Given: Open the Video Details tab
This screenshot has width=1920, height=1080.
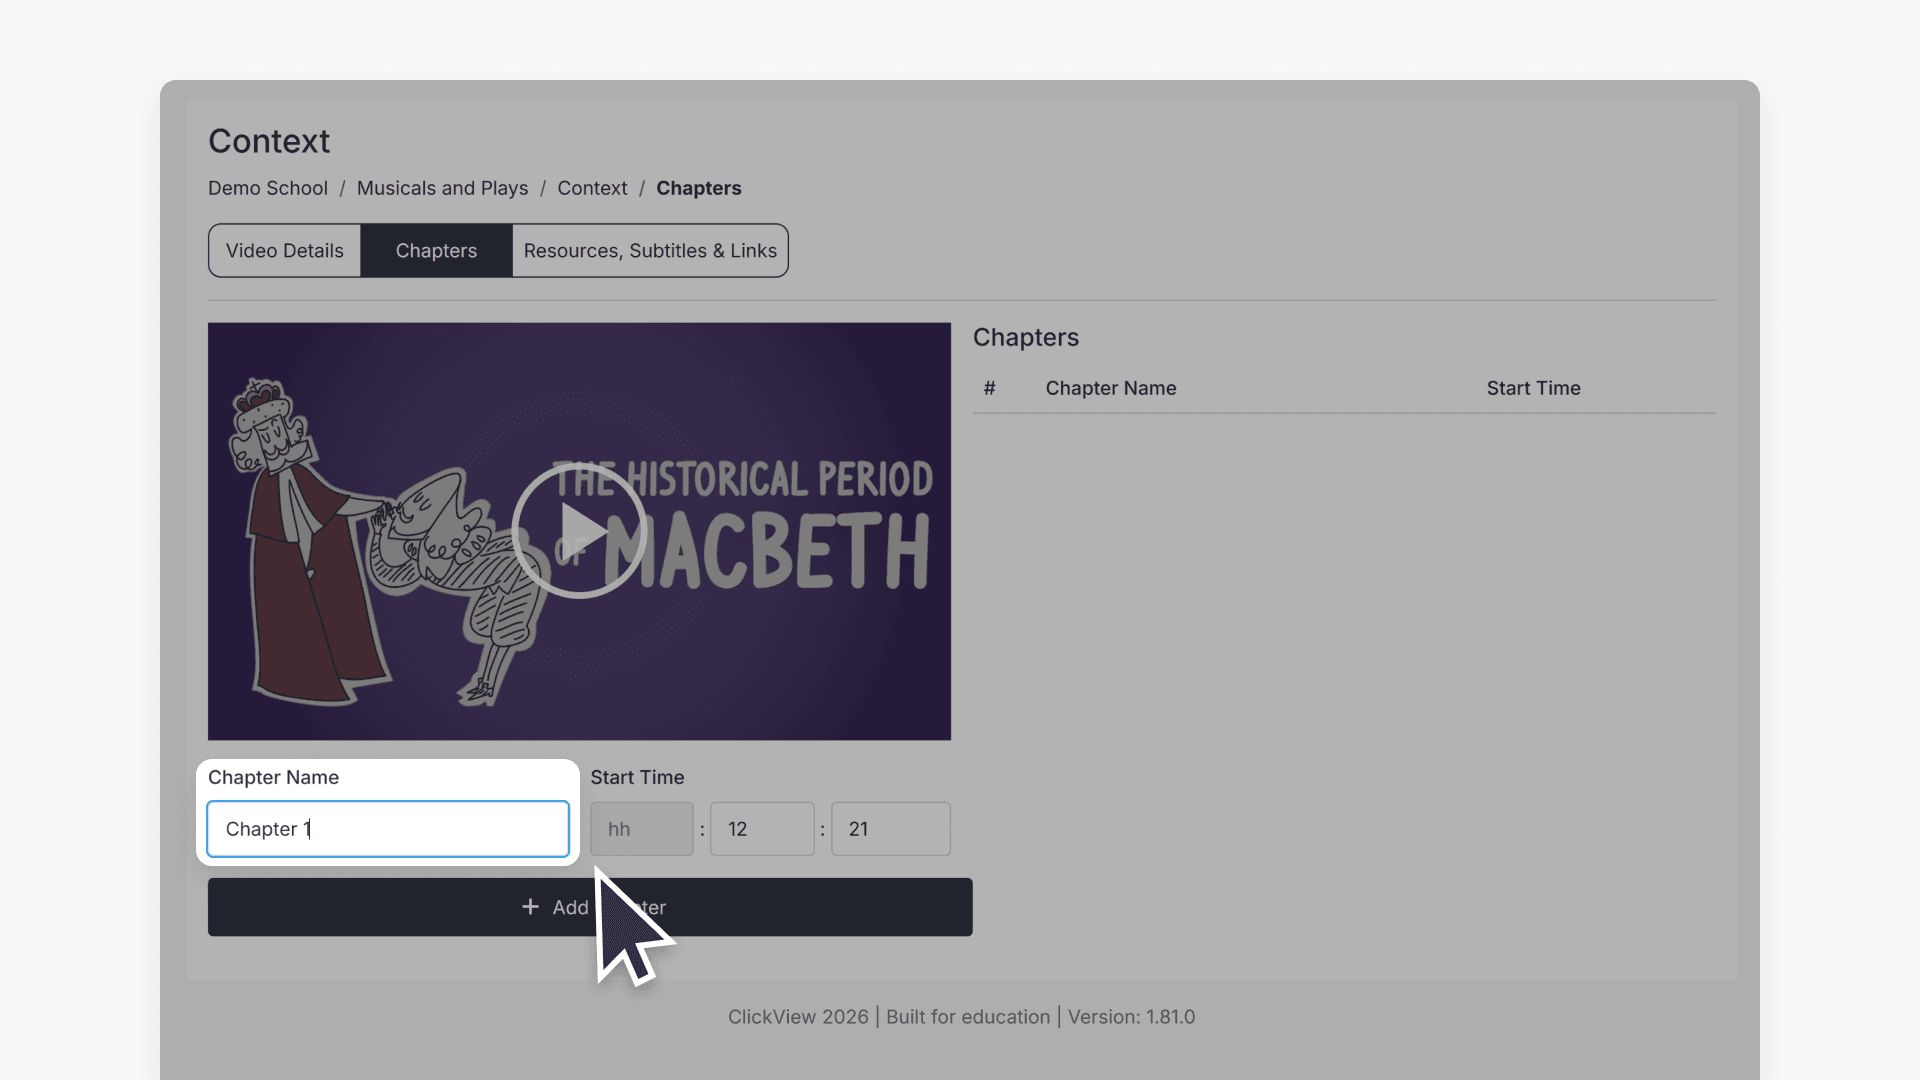Looking at the screenshot, I should click(x=284, y=251).
